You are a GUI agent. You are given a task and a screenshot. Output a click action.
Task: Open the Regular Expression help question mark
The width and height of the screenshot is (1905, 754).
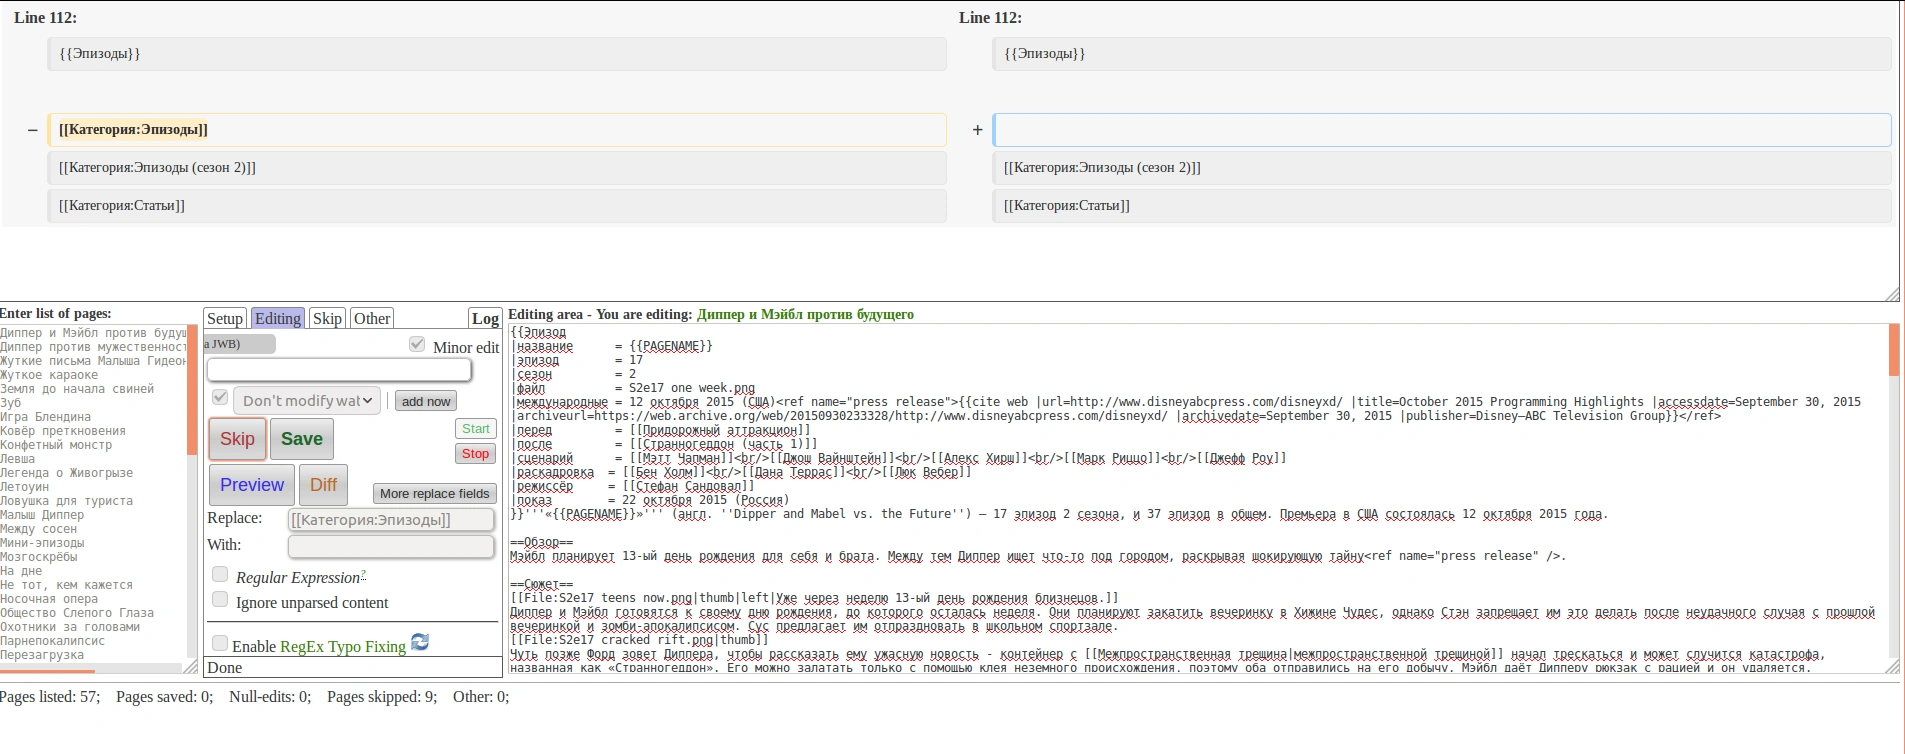pyautogui.click(x=363, y=574)
